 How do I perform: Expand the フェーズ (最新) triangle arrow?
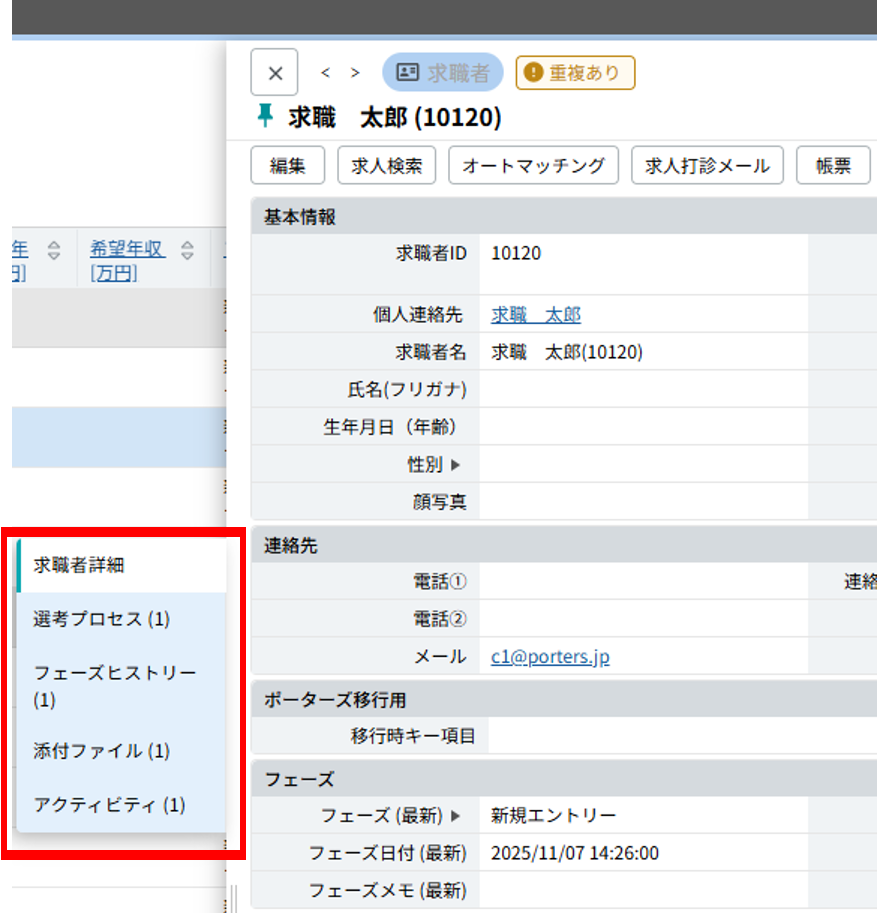456,816
